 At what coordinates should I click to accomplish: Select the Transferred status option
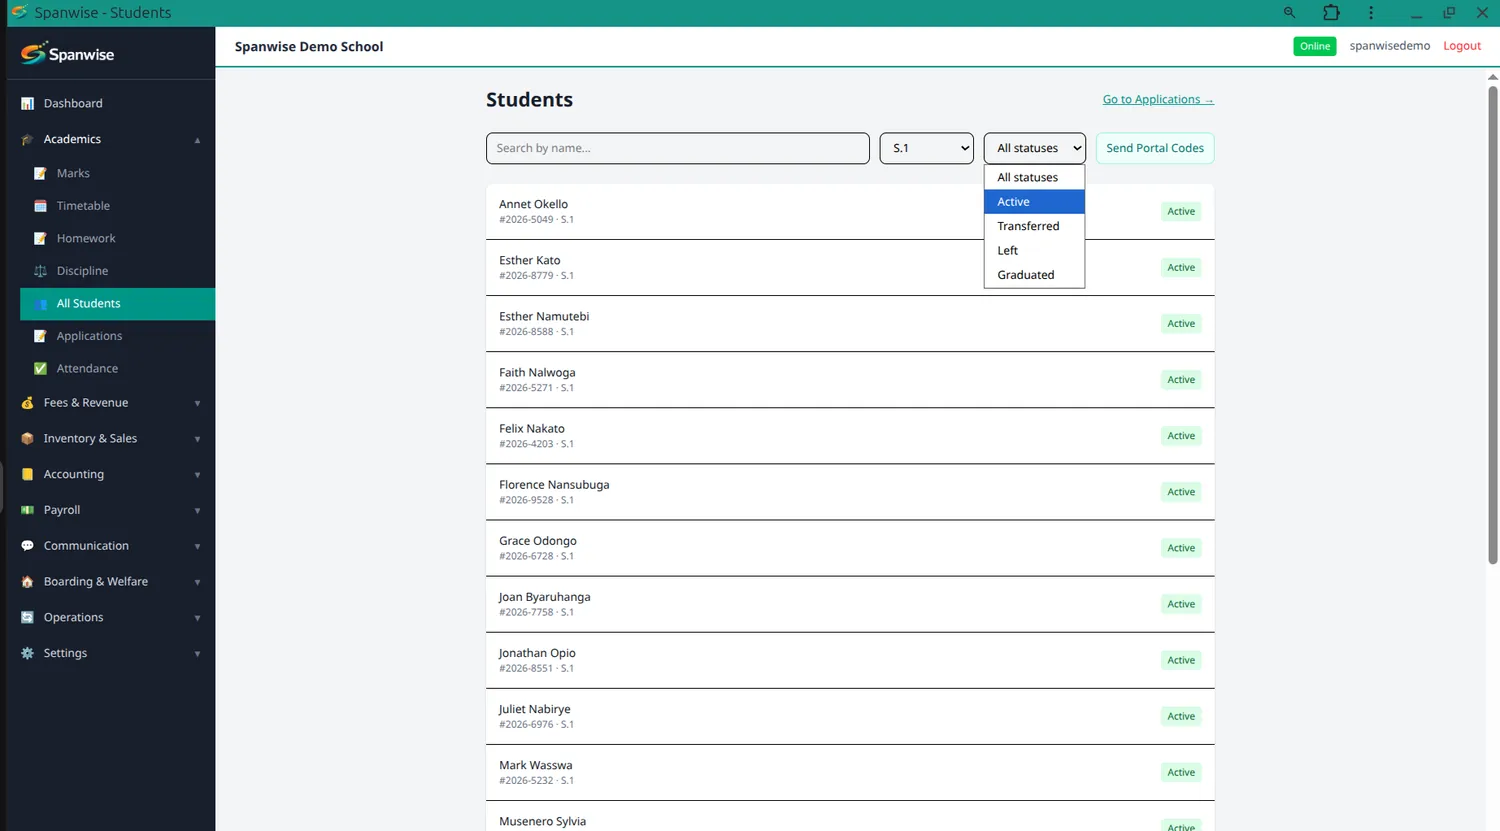pyautogui.click(x=1035, y=226)
